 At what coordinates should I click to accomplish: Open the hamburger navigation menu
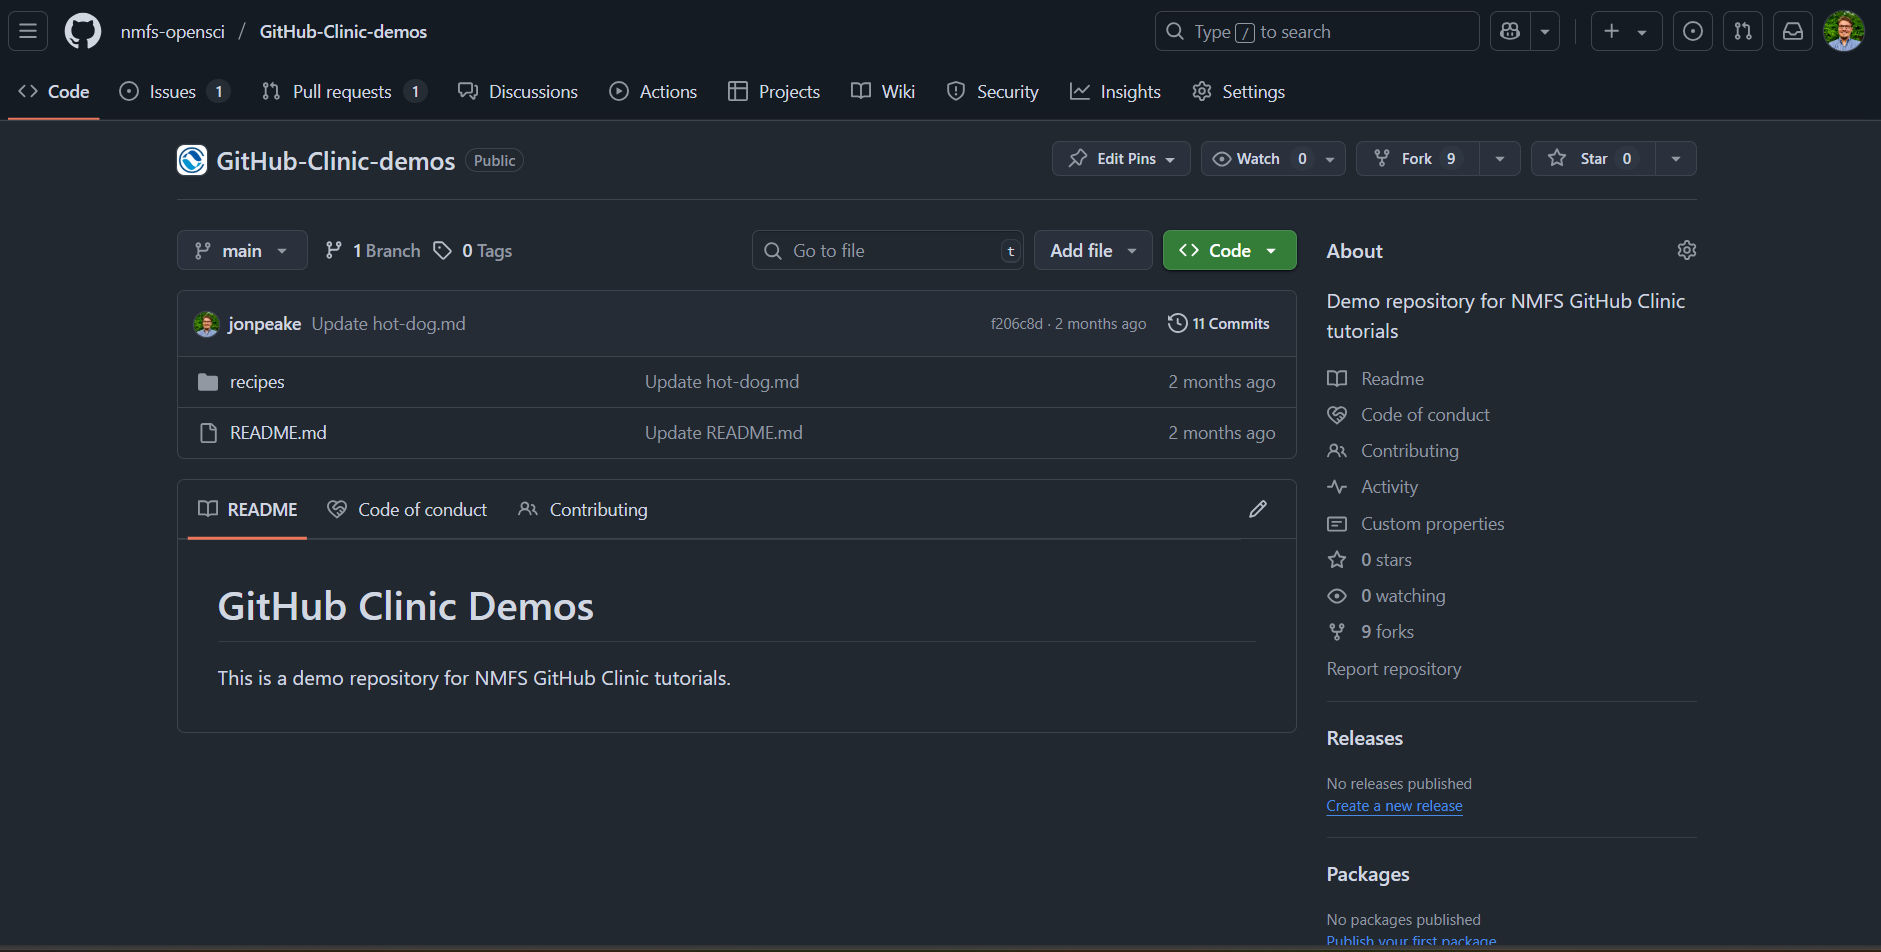pyautogui.click(x=28, y=31)
